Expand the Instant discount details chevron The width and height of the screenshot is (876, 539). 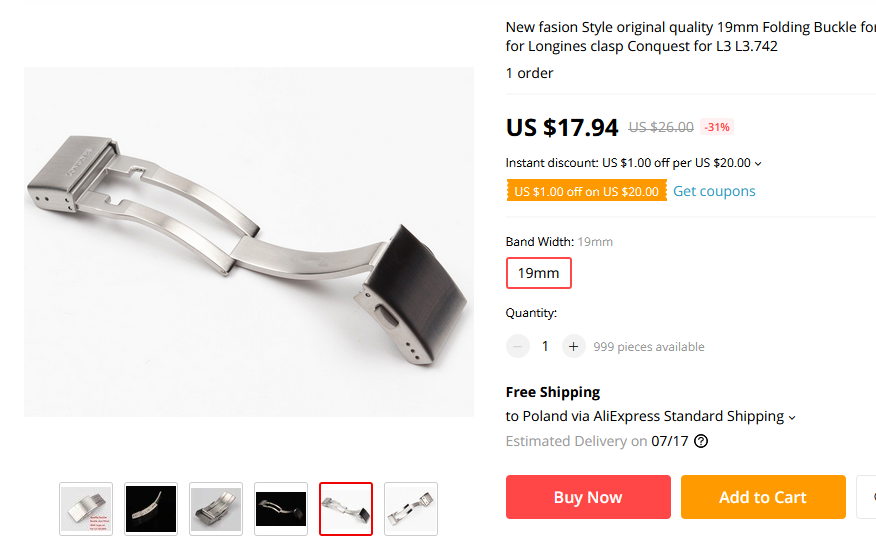[x=758, y=164]
